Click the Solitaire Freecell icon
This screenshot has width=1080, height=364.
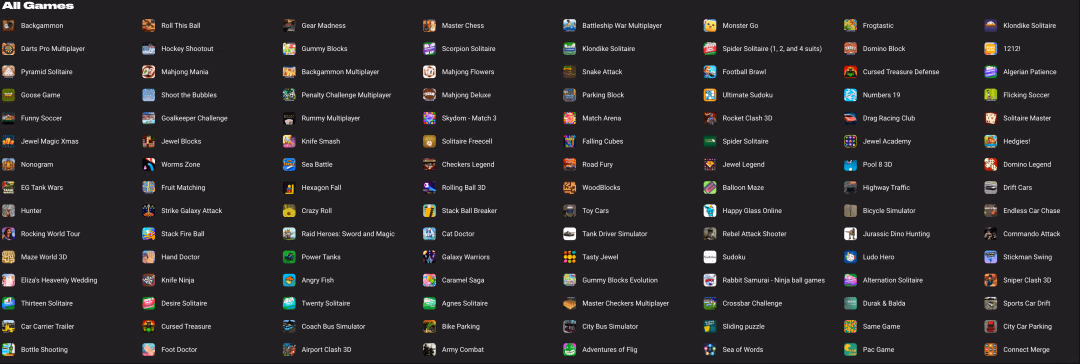[430, 141]
